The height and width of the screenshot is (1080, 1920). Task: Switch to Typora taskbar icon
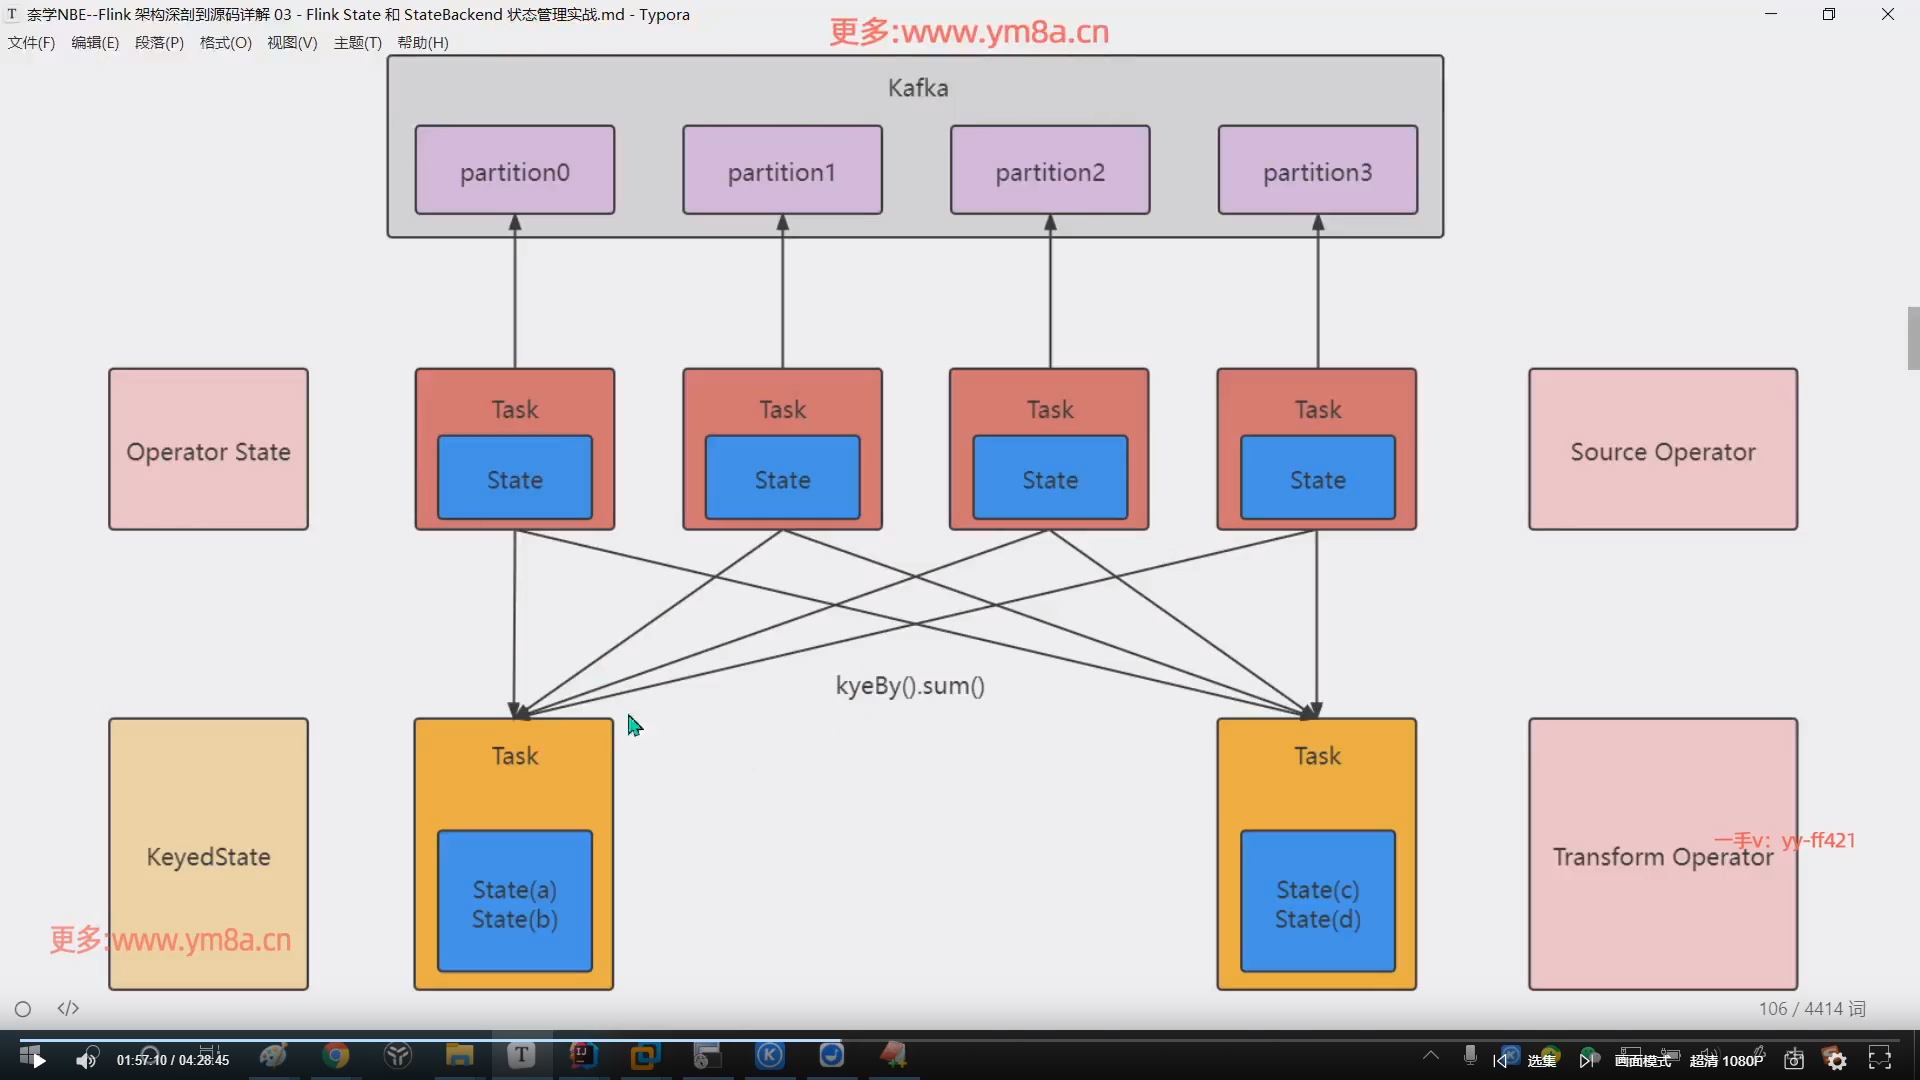(521, 1056)
